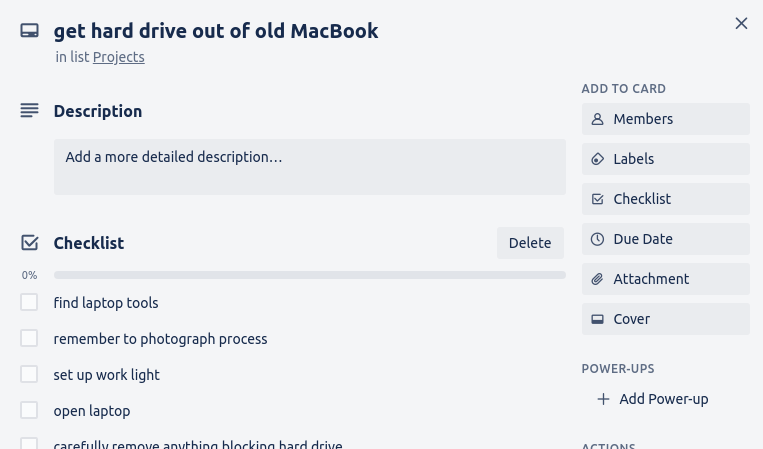Click the Cover icon in sidebar
Screen dimensions: 763x449
[598, 319]
